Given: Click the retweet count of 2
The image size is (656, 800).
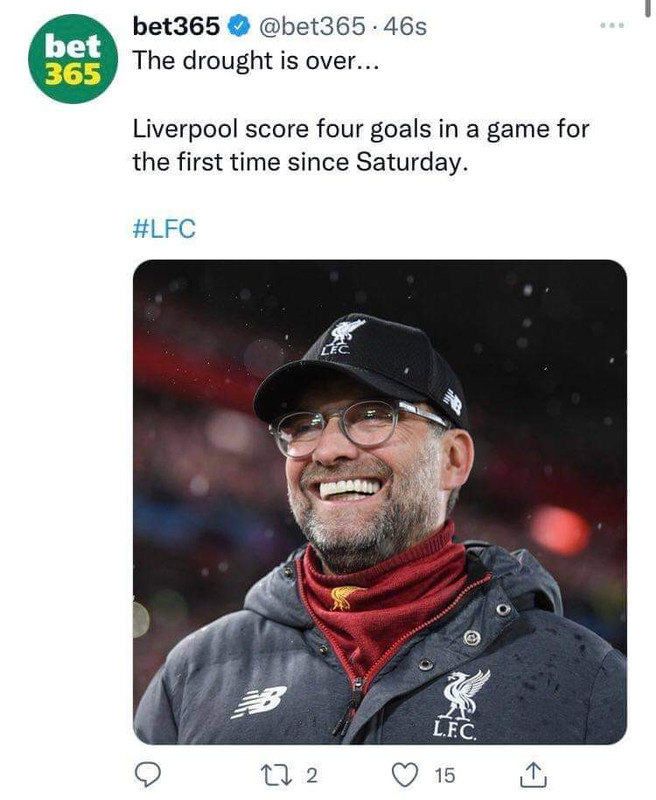Looking at the screenshot, I should 312,776.
